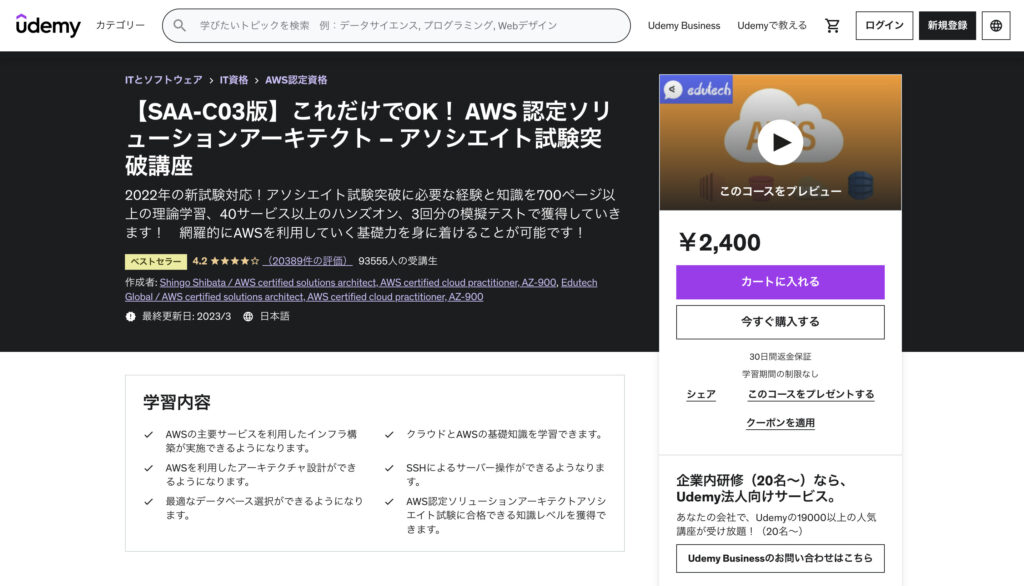Click the シェア link
This screenshot has width=1024, height=586.
(701, 394)
